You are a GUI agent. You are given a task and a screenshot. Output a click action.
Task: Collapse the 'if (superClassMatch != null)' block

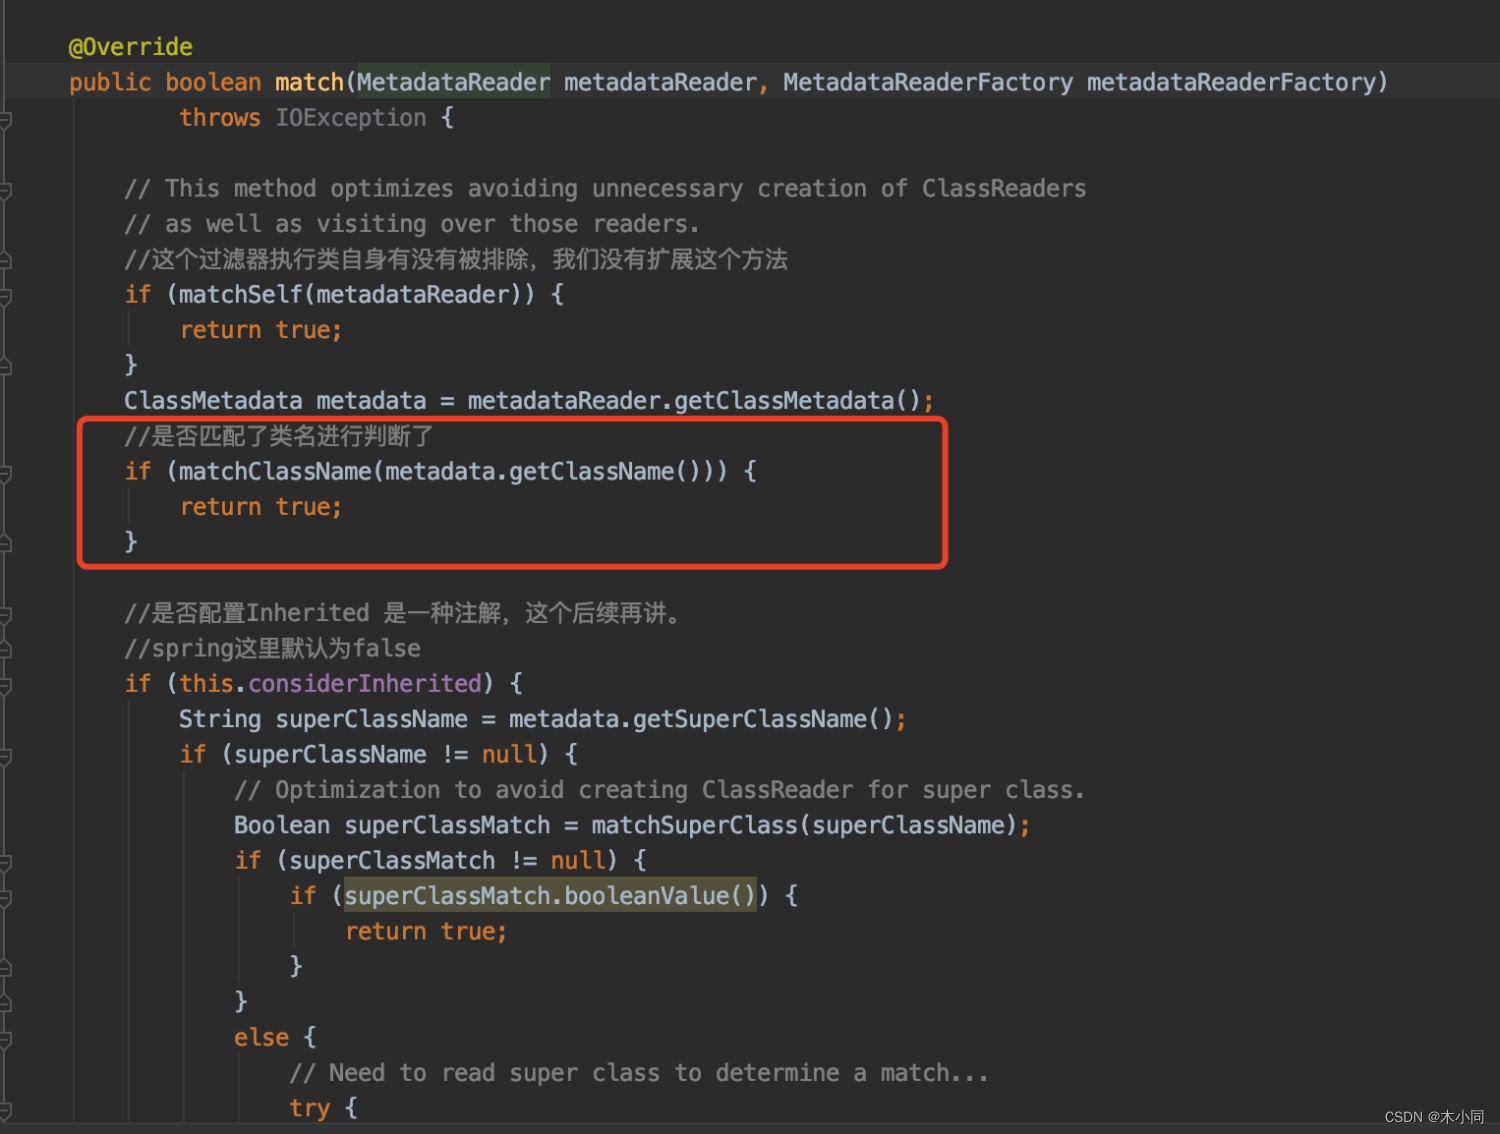coord(5,862)
